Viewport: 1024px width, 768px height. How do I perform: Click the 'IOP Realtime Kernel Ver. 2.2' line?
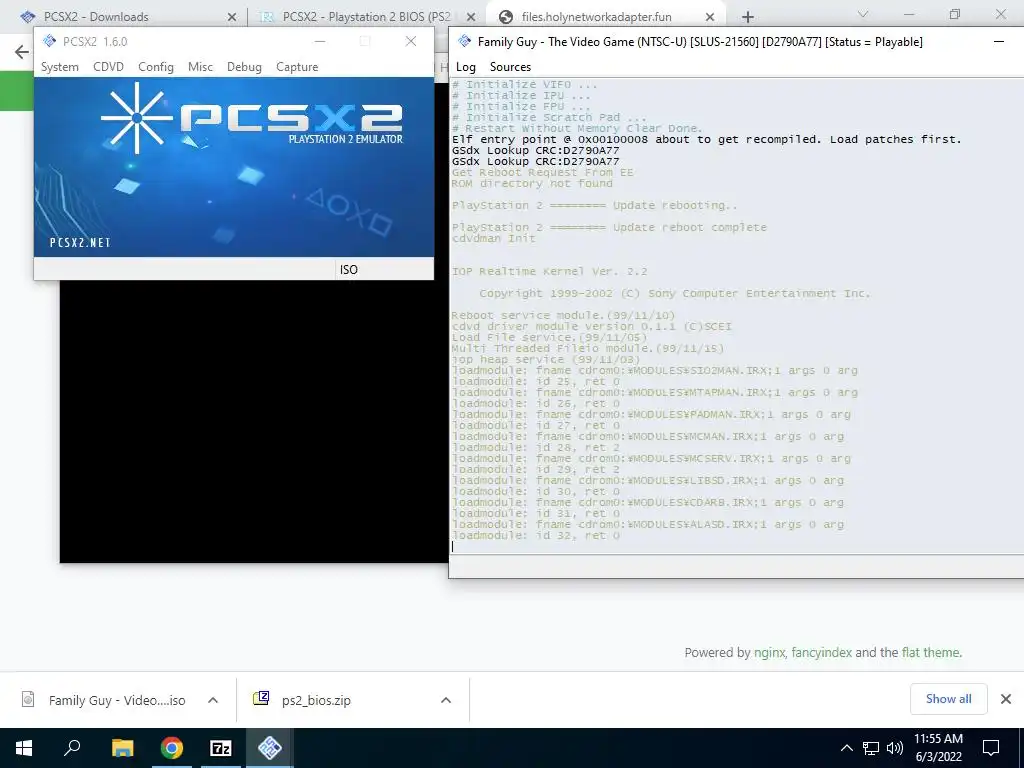549,271
